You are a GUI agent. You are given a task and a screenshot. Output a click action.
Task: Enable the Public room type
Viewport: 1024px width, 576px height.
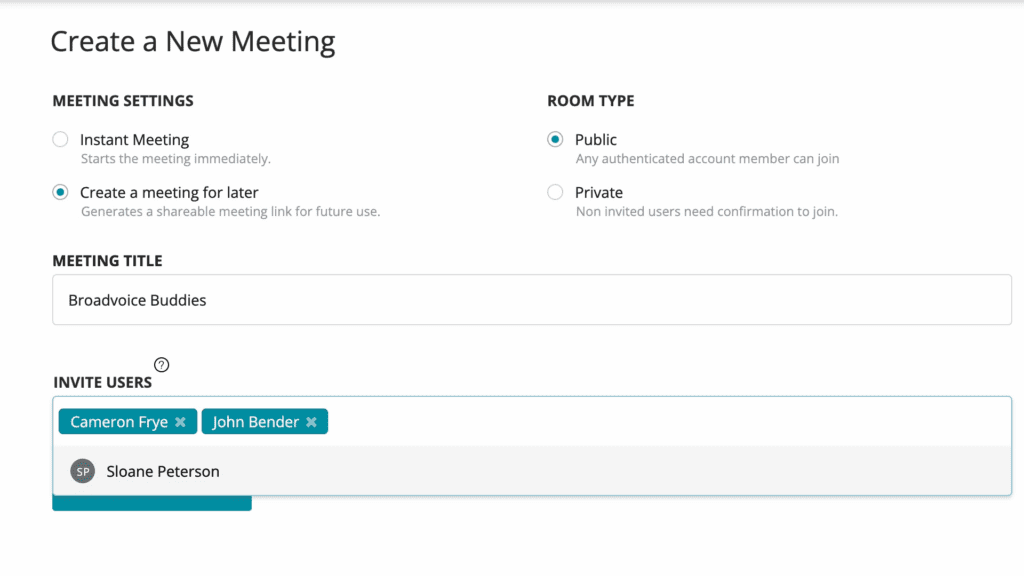(555, 139)
